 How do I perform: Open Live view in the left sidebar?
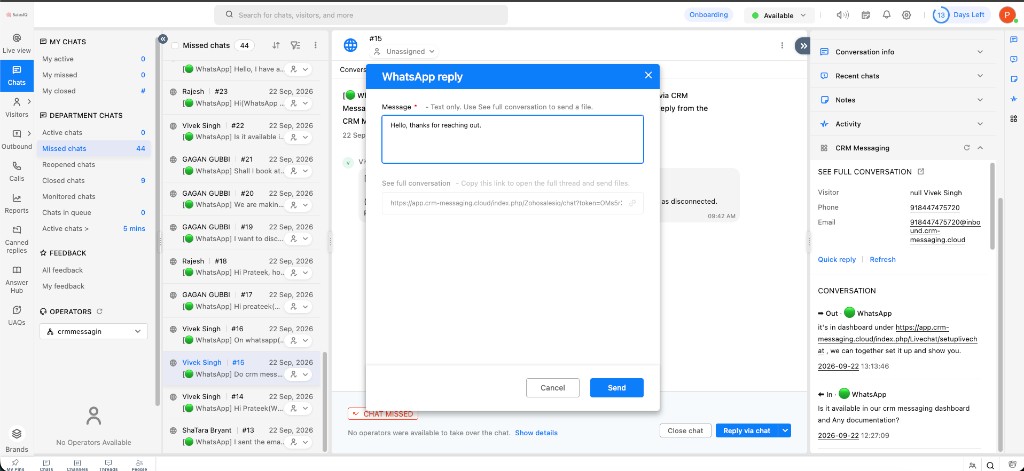tap(16, 43)
